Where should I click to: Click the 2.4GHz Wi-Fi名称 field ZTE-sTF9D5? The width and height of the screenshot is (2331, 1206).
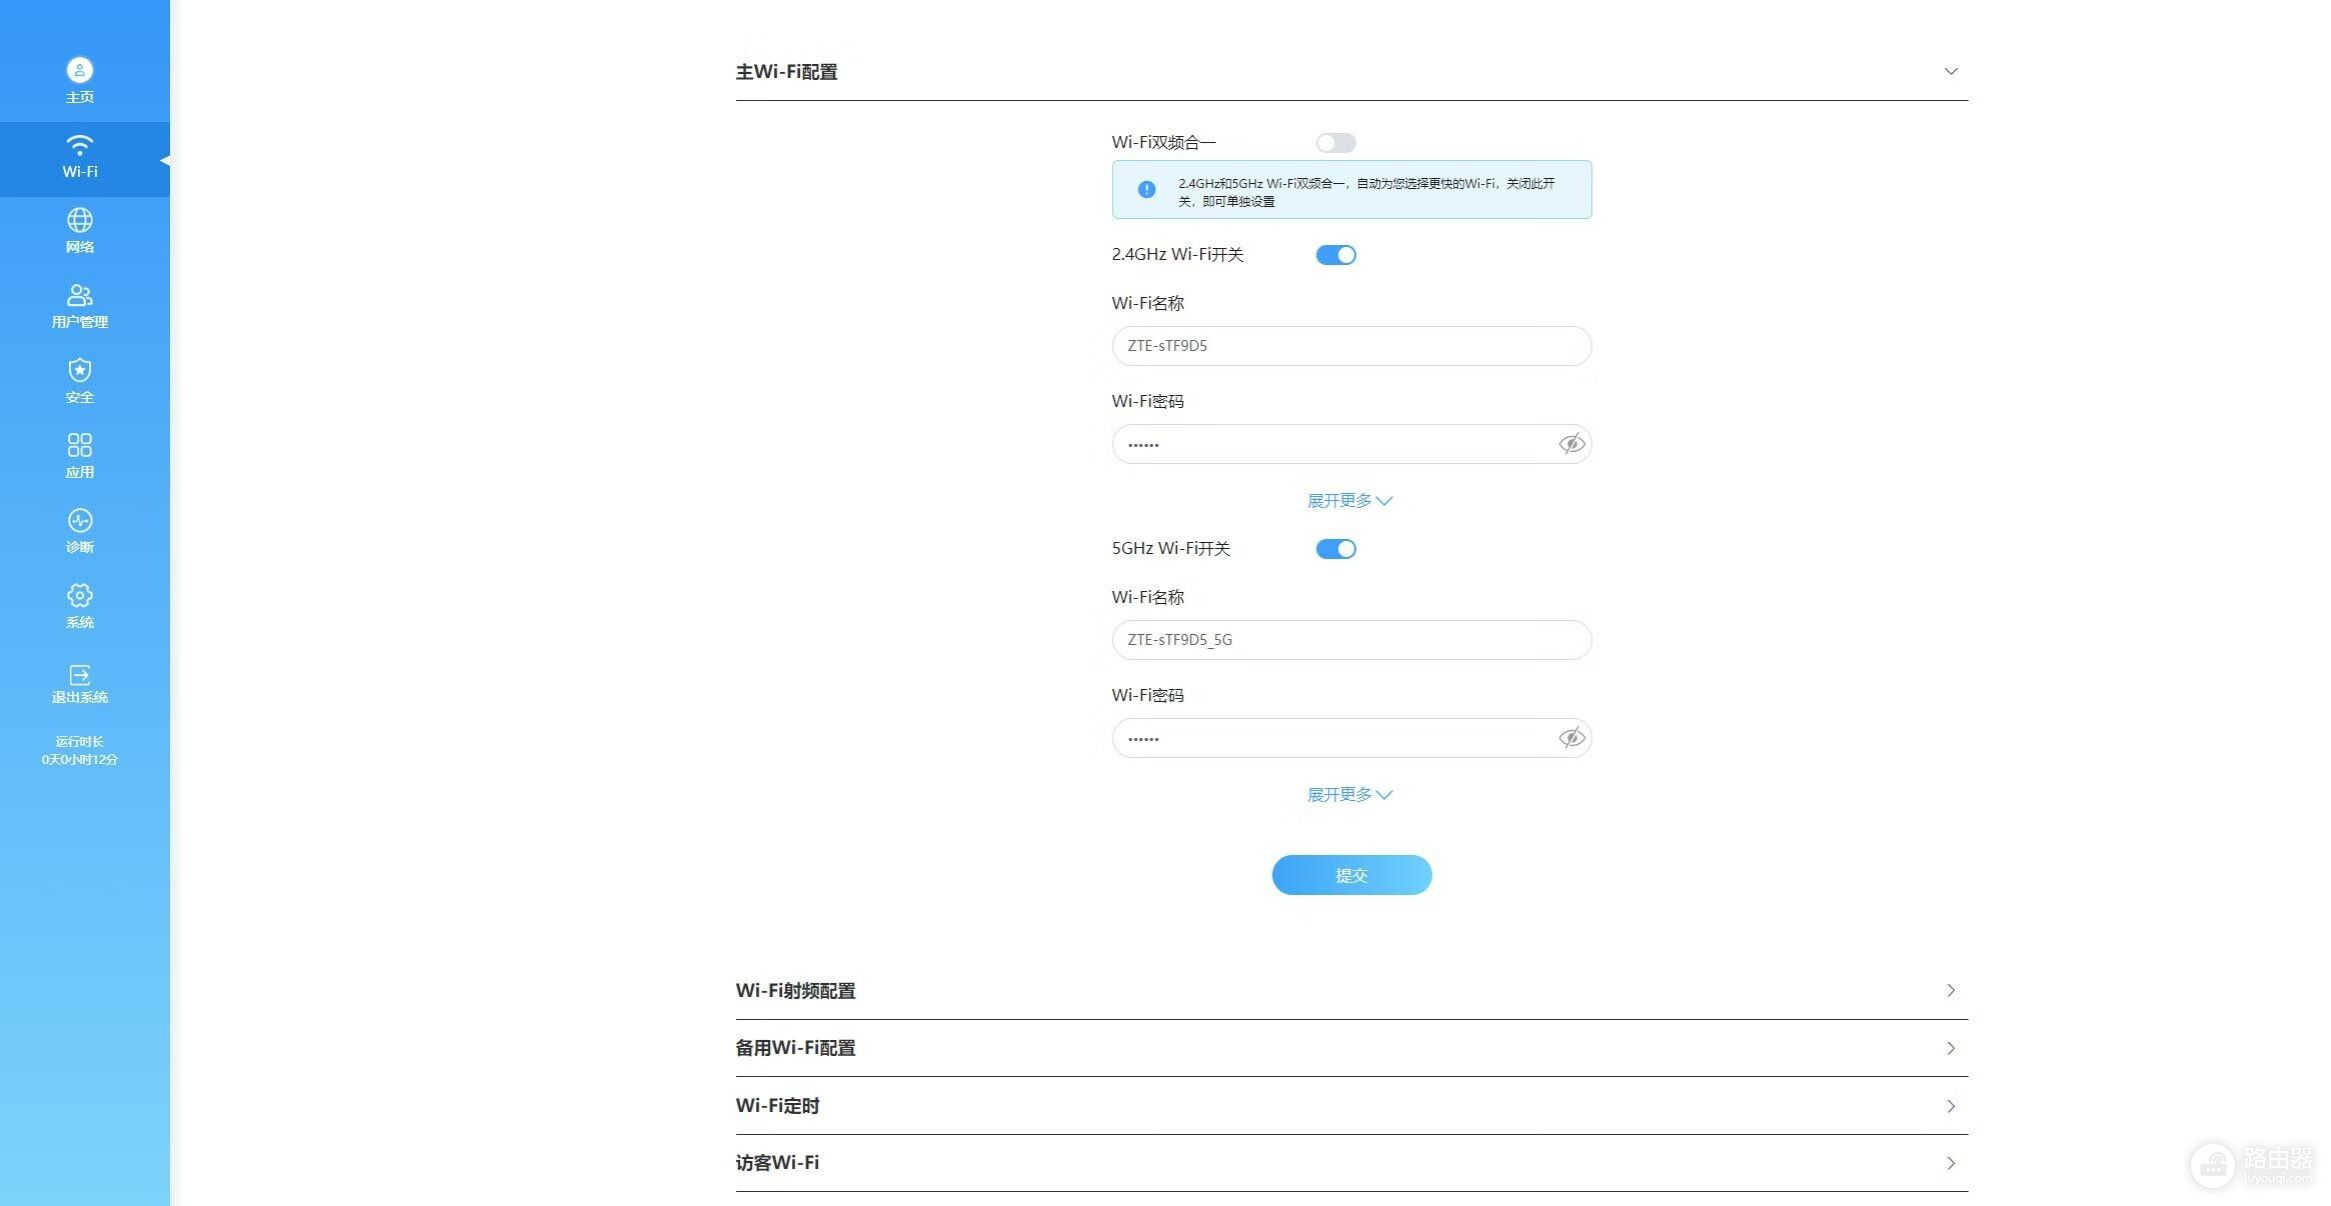point(1352,346)
